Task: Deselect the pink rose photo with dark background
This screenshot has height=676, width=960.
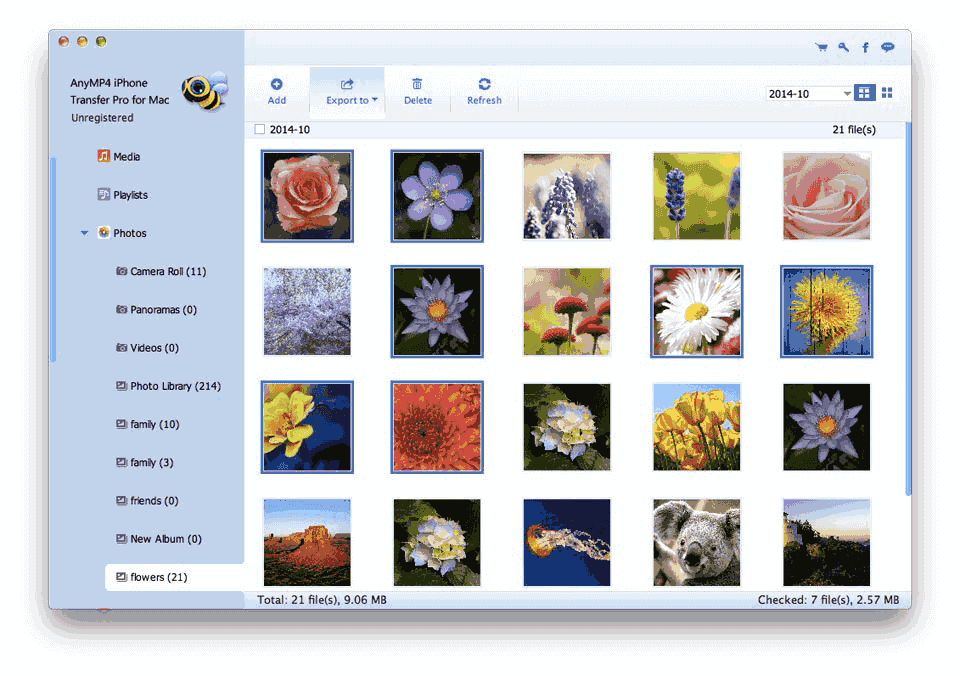Action: coord(307,196)
